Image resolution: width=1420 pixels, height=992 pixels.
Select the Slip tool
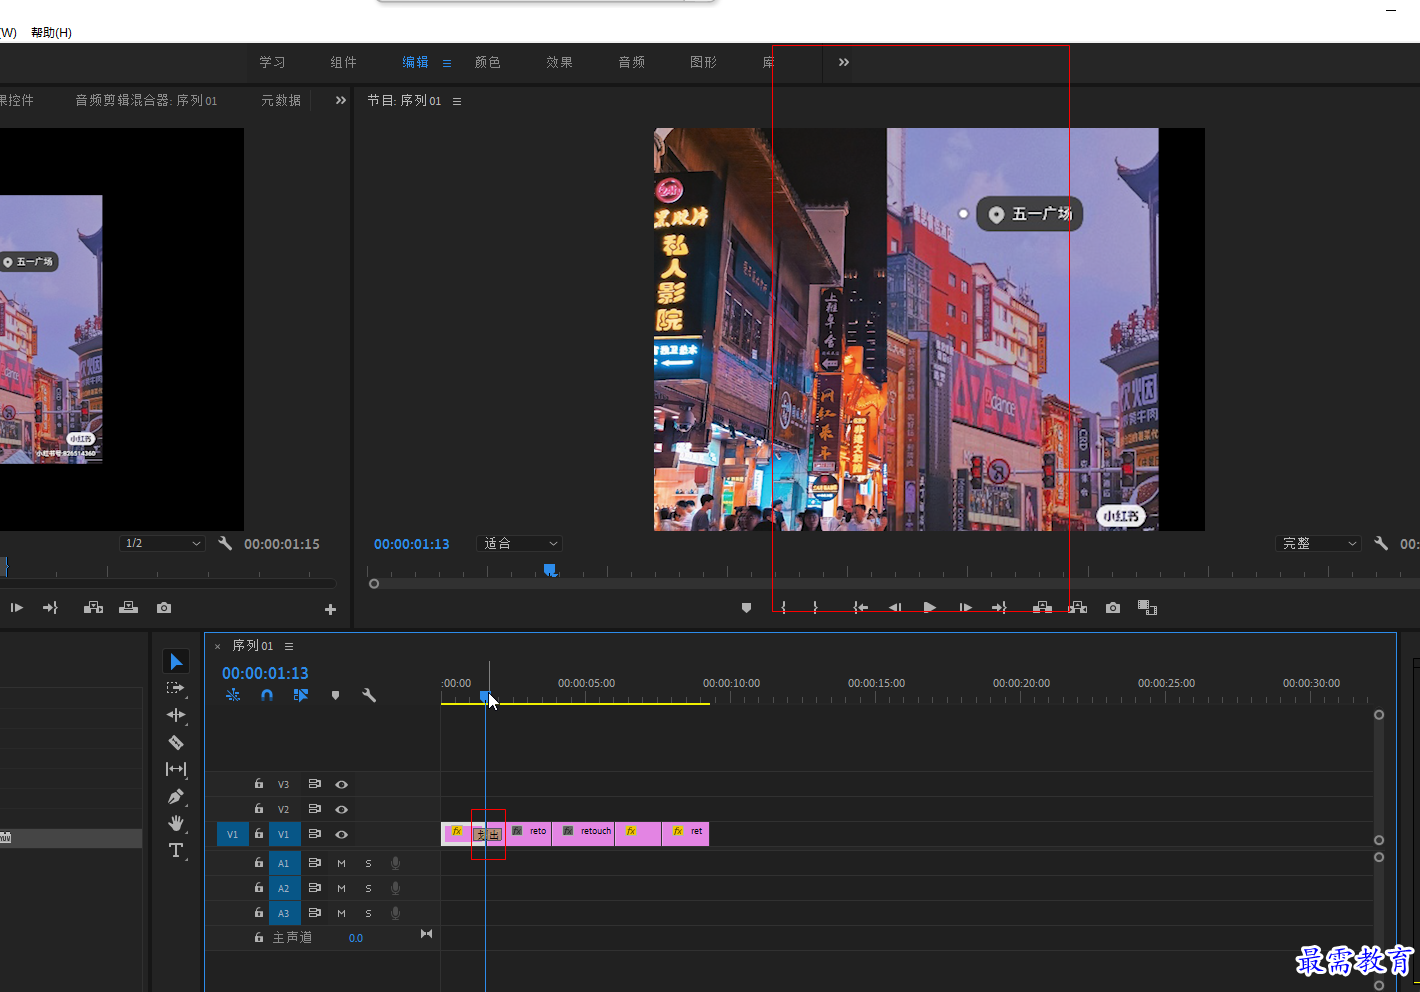click(176, 769)
